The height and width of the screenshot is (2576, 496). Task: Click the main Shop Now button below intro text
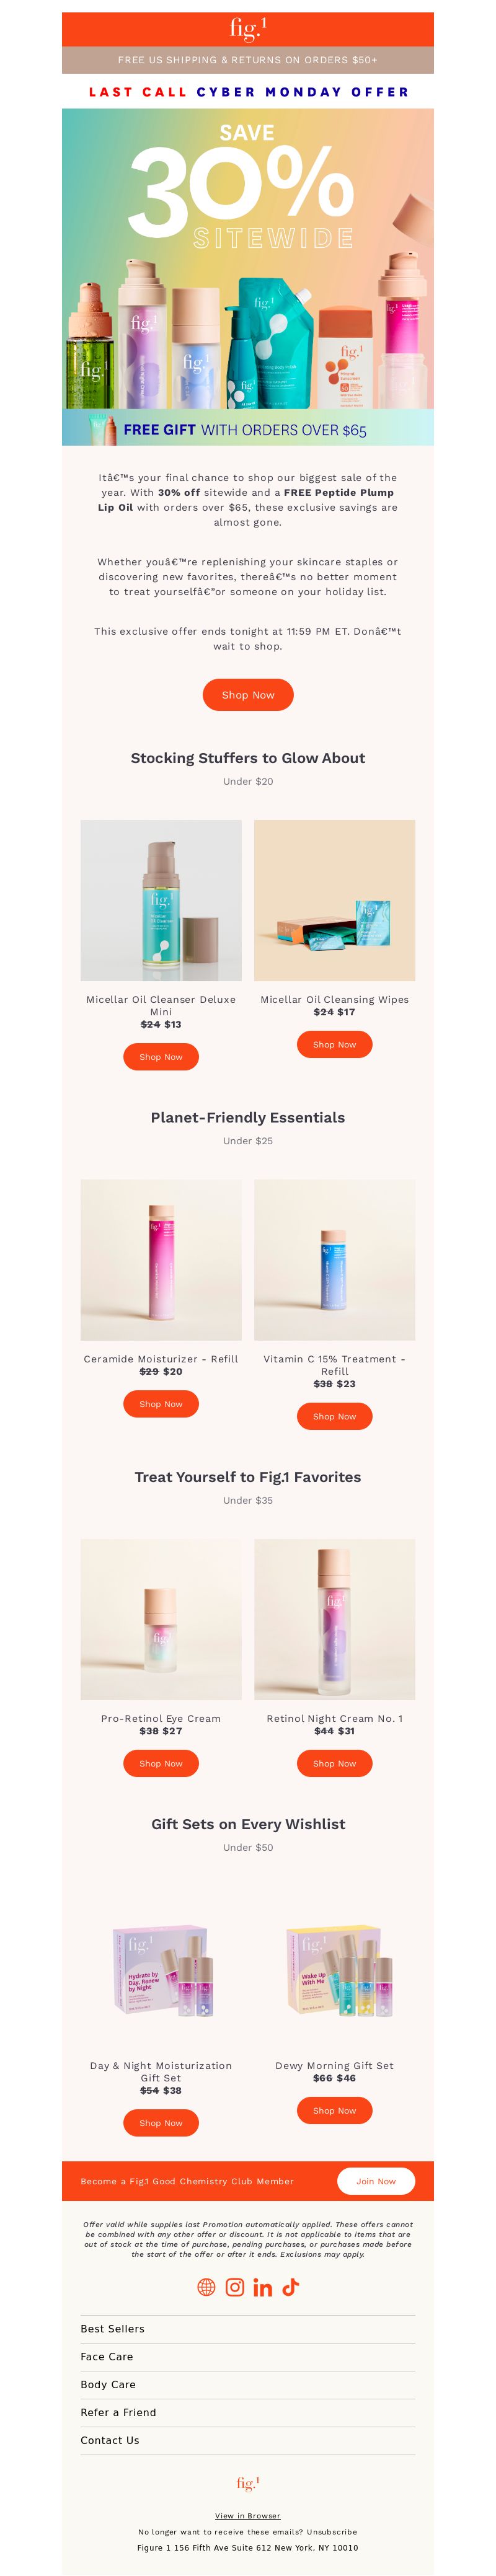coord(248,695)
